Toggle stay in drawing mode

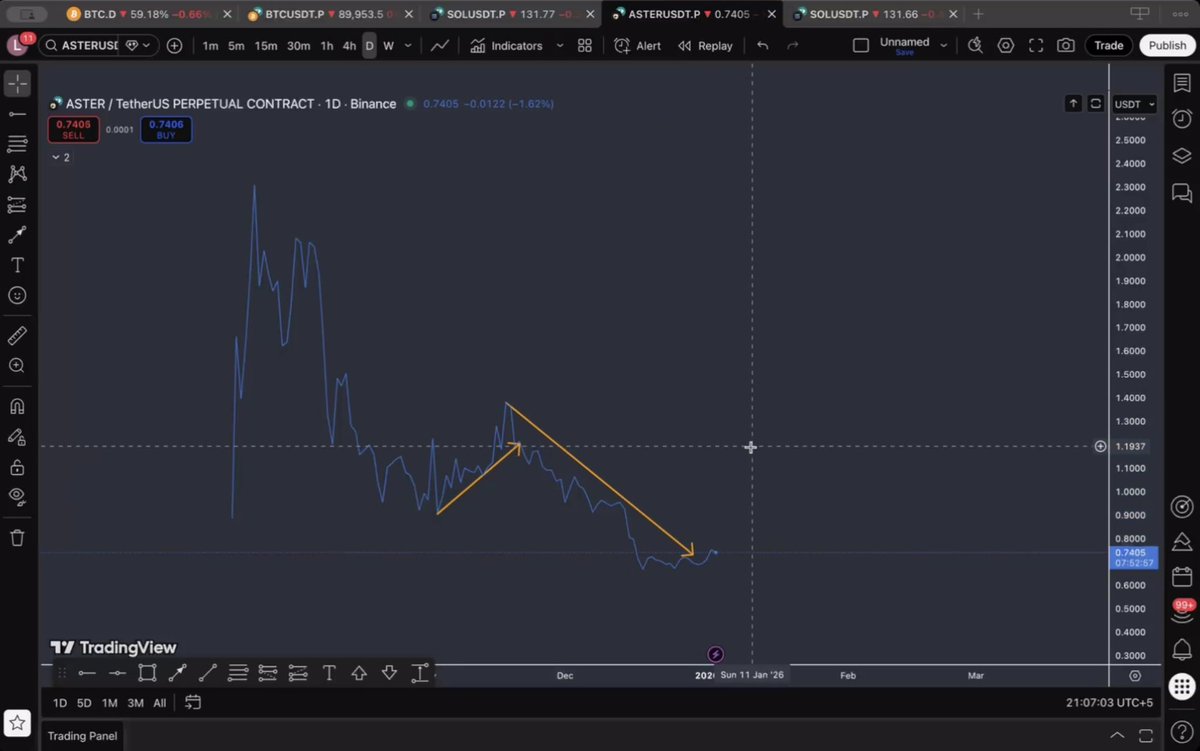[x=17, y=437]
